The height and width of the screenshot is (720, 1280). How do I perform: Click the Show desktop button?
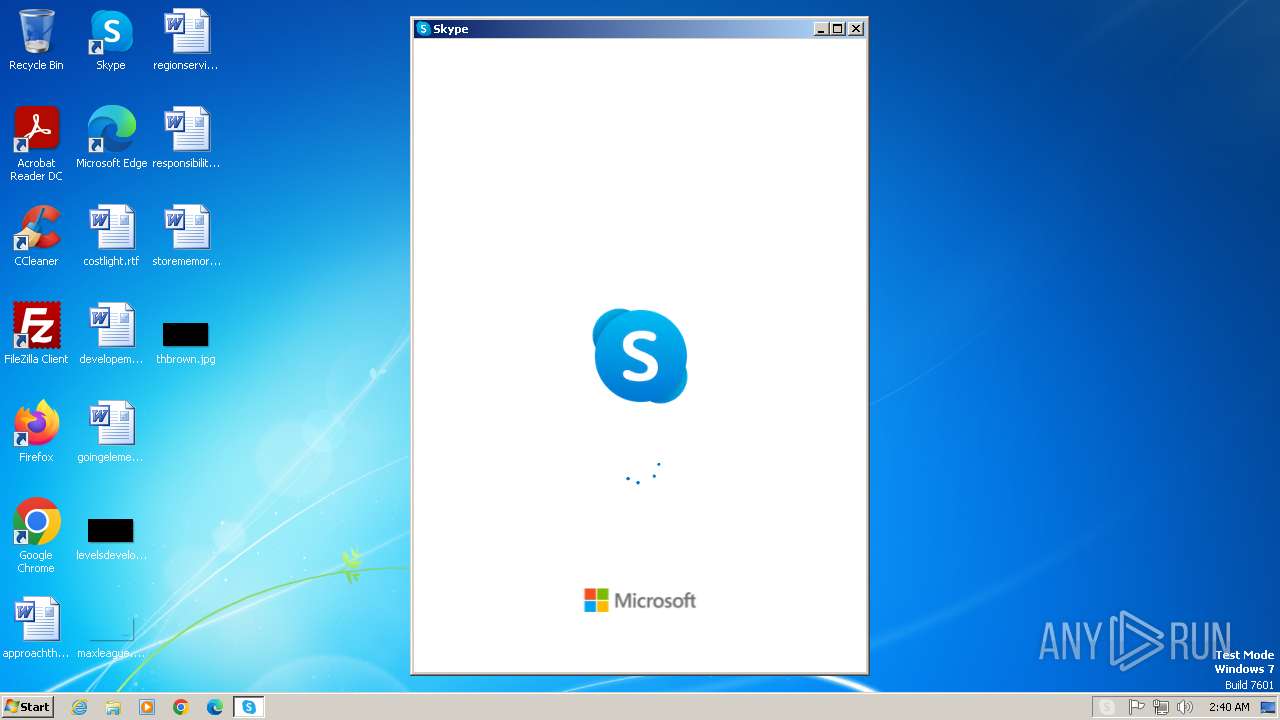tap(1269, 707)
